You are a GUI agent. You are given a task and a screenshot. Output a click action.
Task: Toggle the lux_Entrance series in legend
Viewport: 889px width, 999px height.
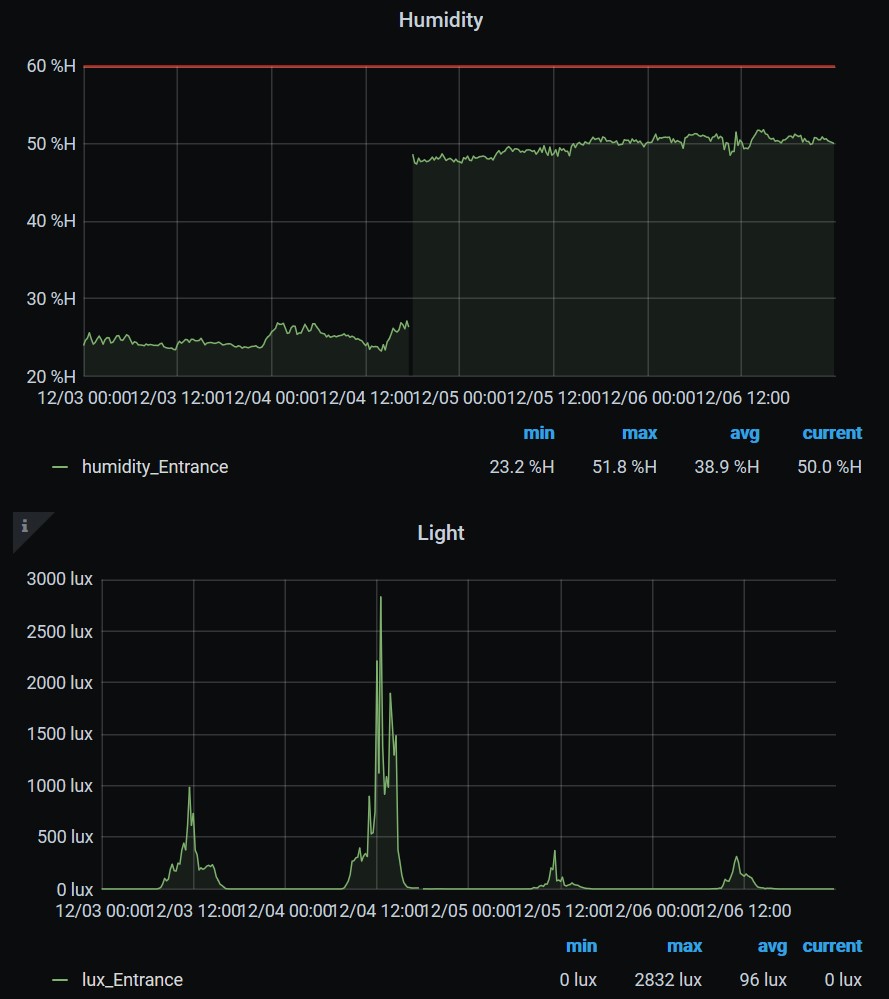132,980
